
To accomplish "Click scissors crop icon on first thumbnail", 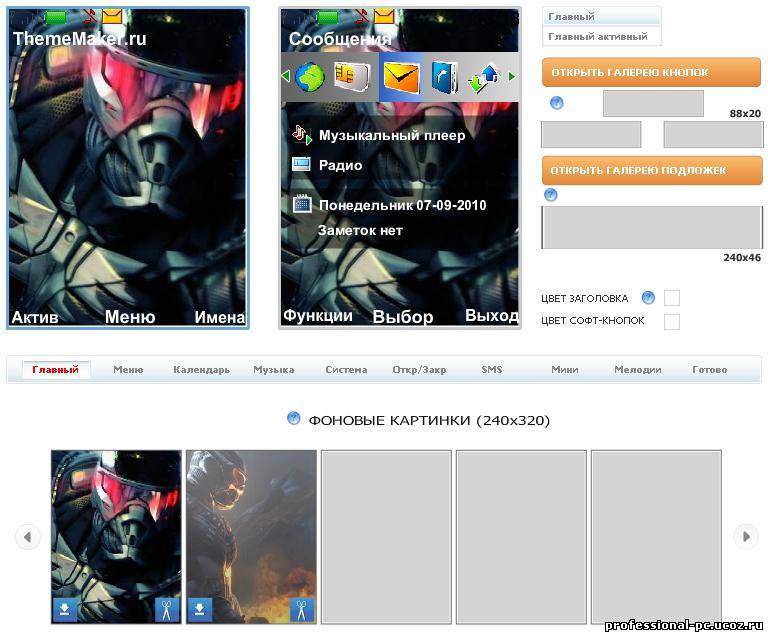I will pos(167,610).
